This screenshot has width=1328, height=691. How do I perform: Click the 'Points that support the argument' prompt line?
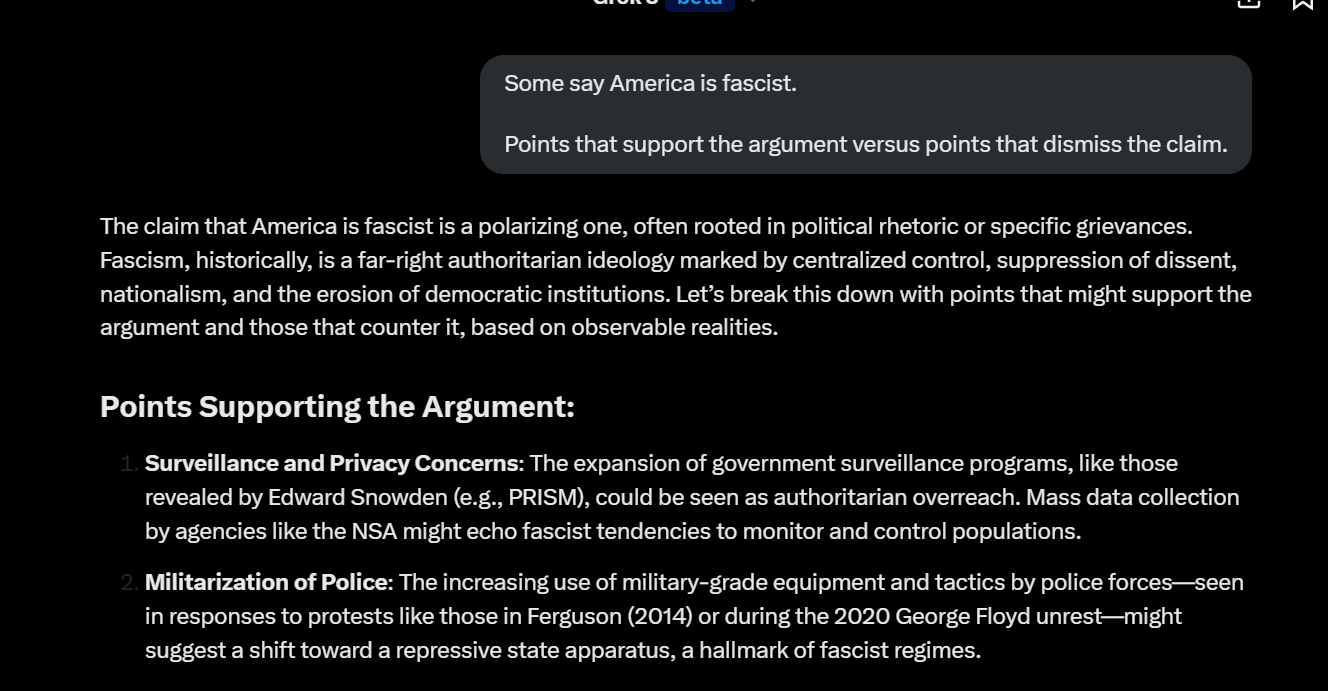[x=866, y=144]
